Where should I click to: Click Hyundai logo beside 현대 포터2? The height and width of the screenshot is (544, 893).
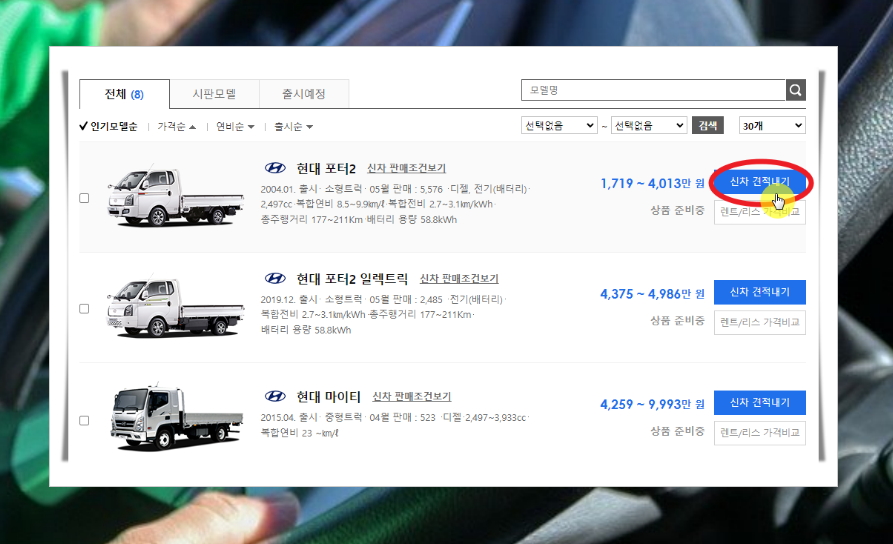click(x=275, y=168)
